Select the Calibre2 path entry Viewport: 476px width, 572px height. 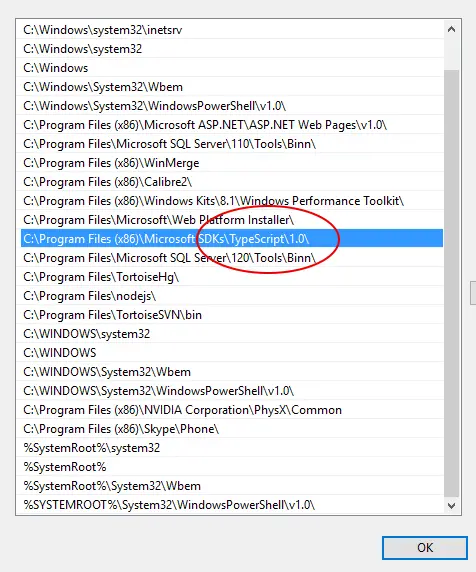click(x=232, y=182)
